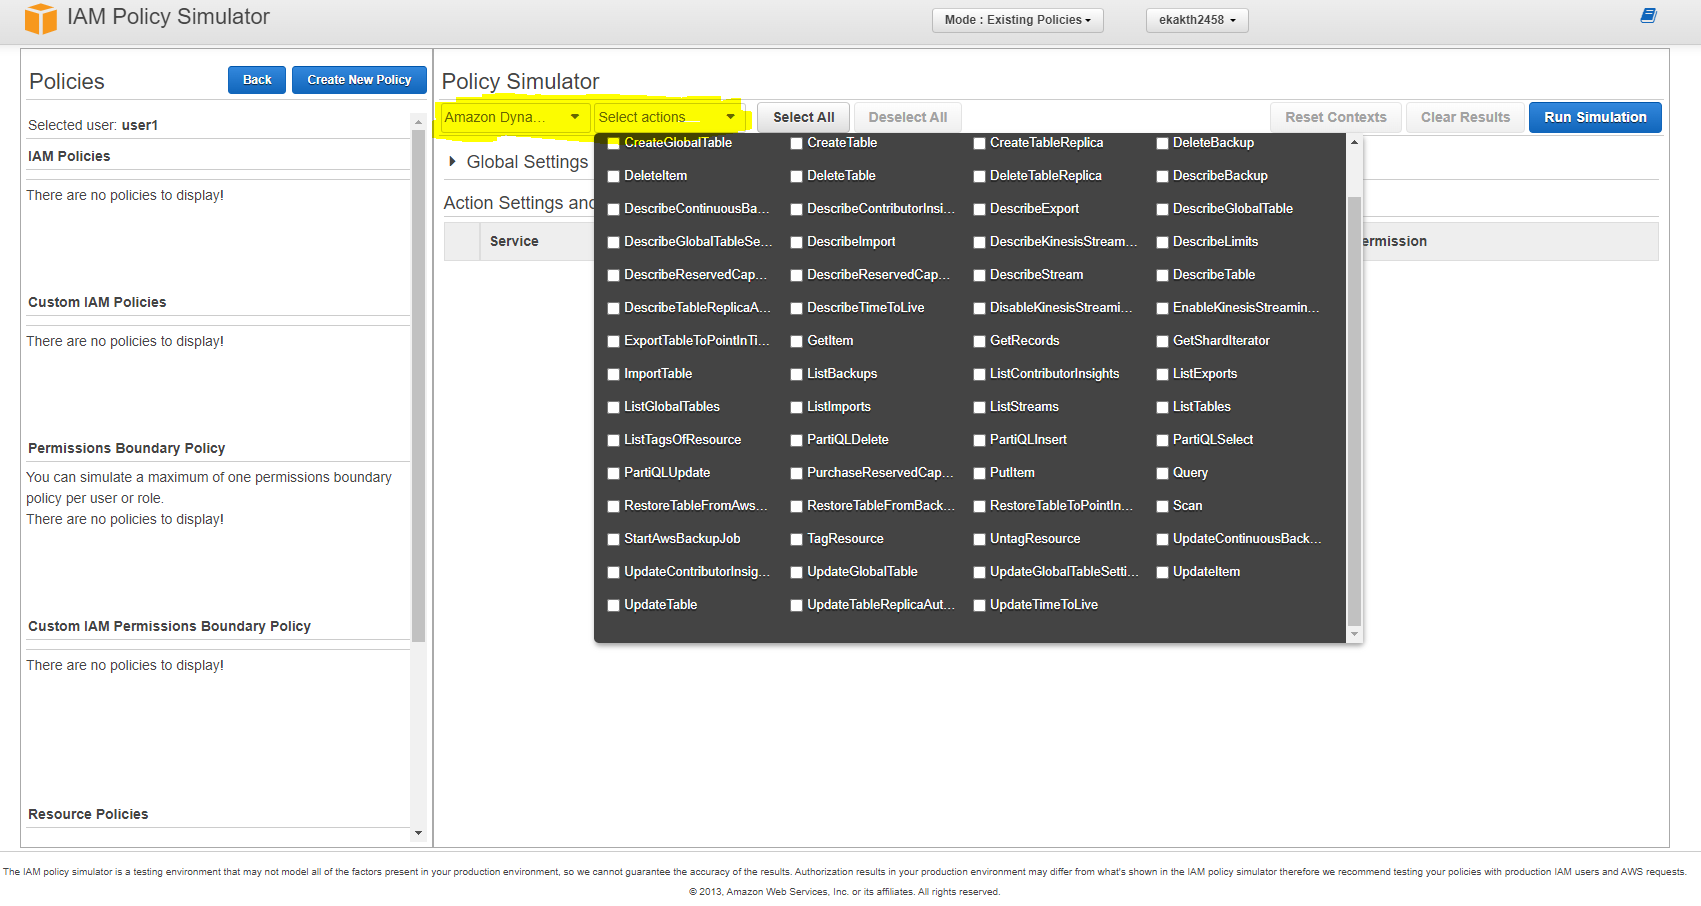
Task: Tick the DescribeTable checkbox
Action: (x=1163, y=276)
